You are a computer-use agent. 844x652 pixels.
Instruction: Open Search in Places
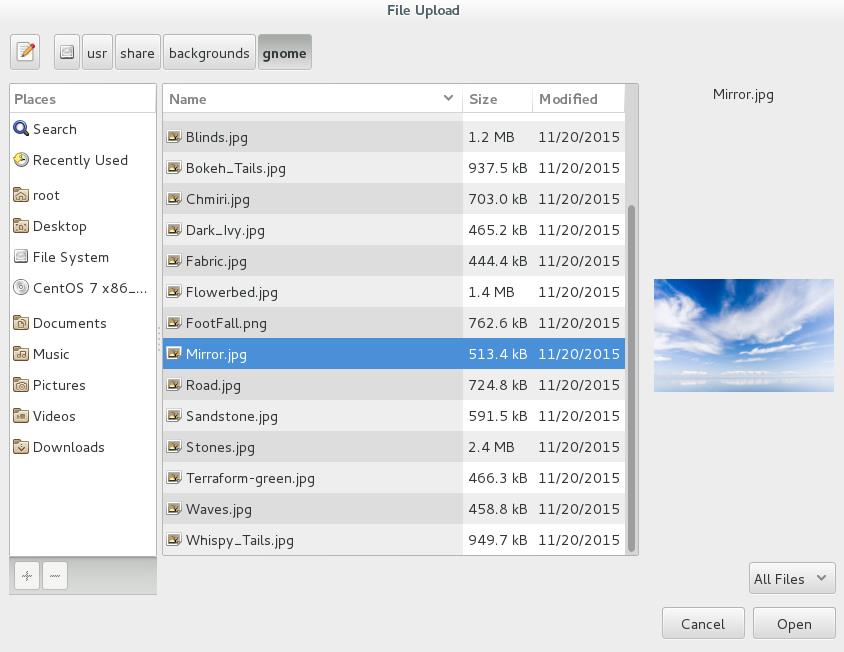[x=83, y=129]
